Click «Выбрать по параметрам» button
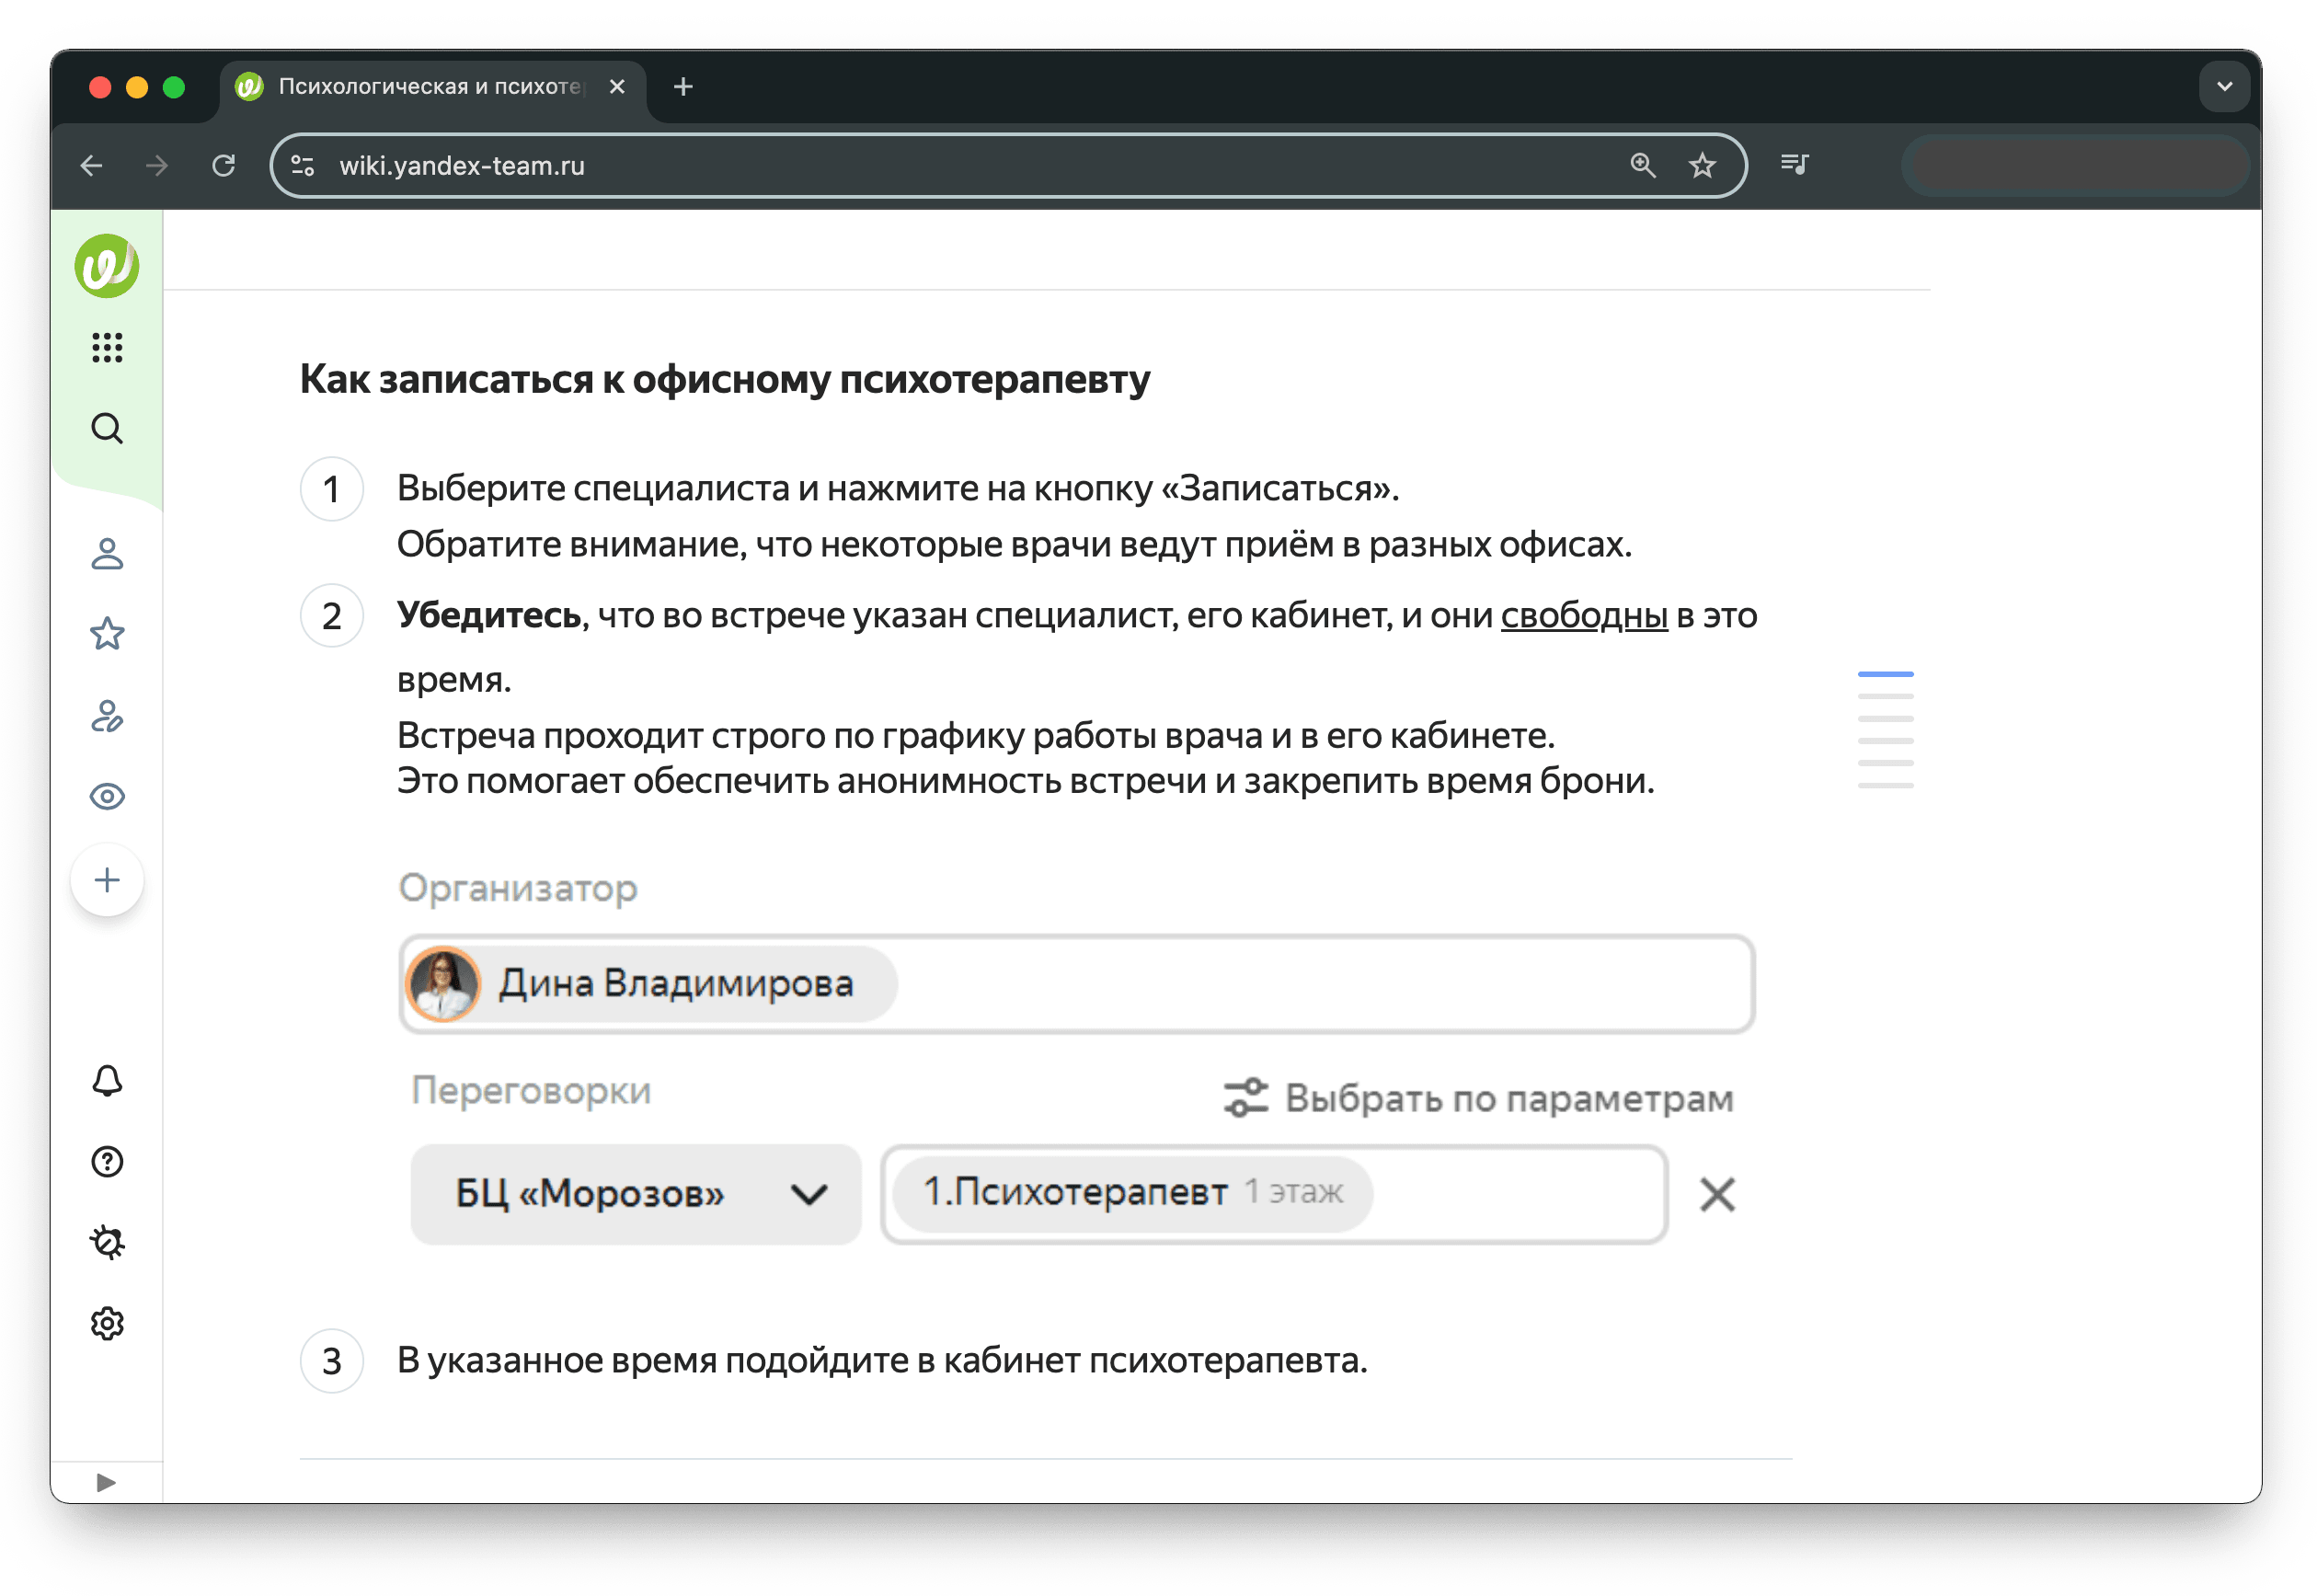The width and height of the screenshot is (2317, 1596). (x=1480, y=1098)
